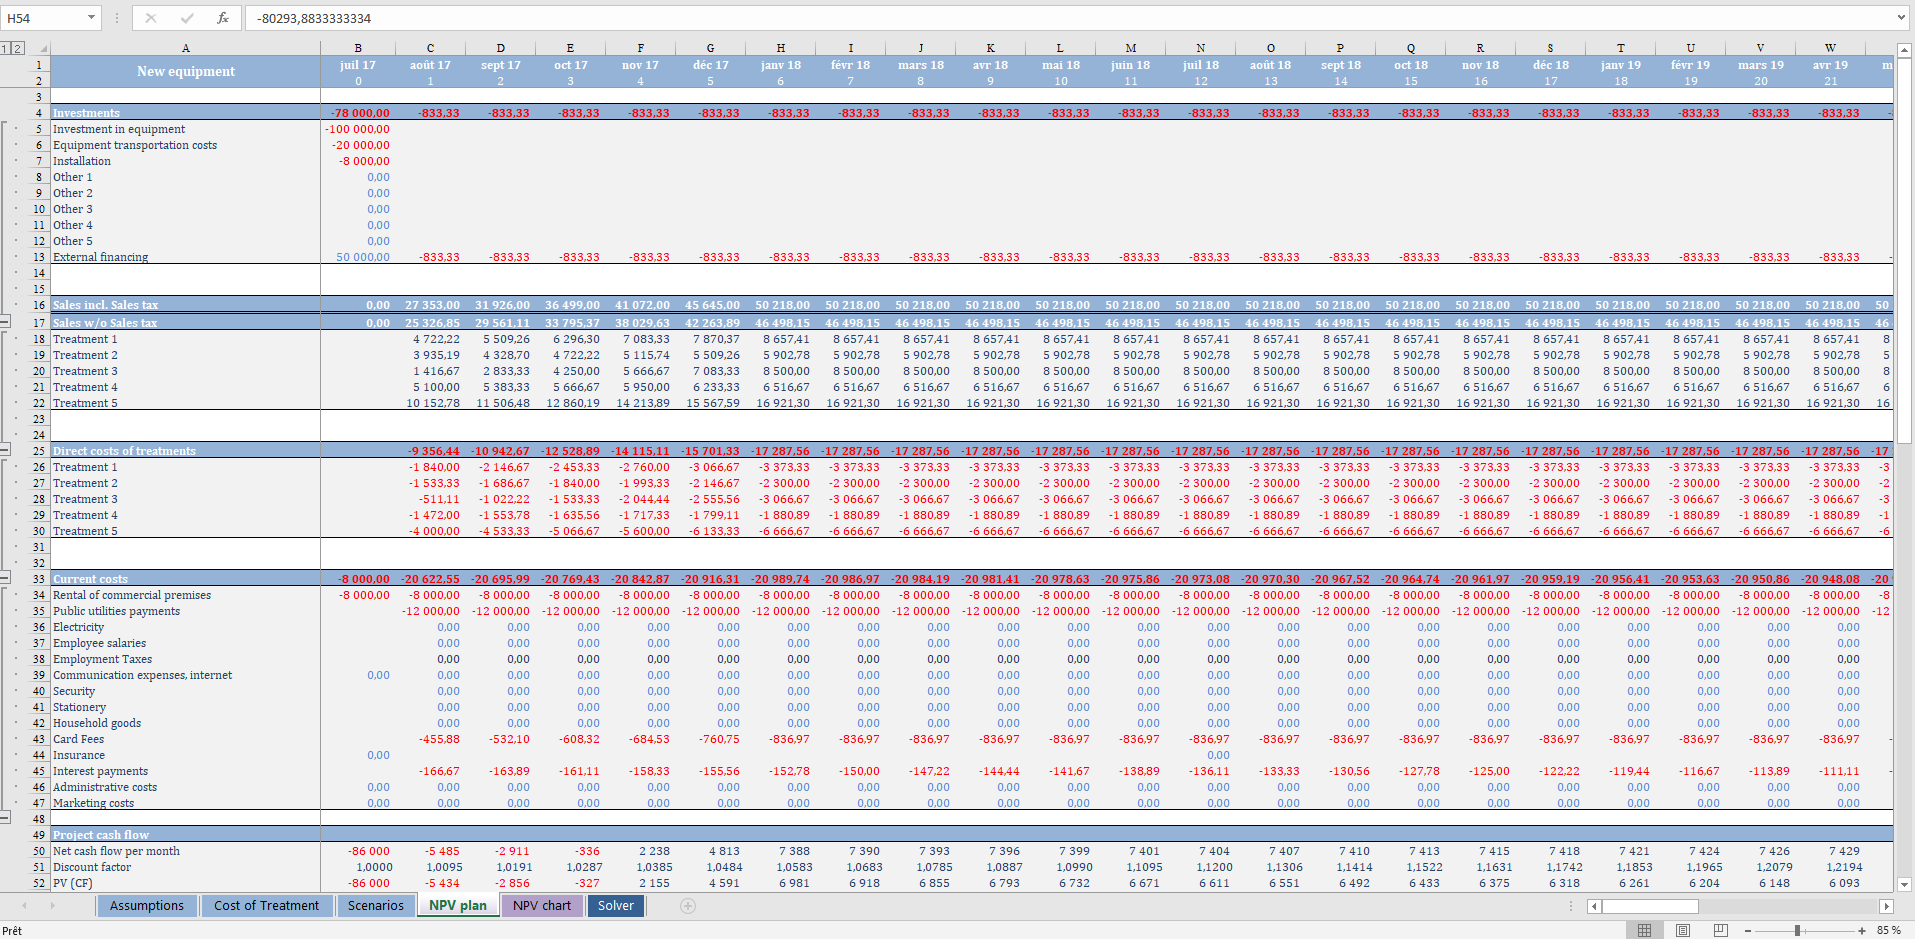Viewport: 1915px width, 939px height.
Task: Collapse outline group at row 33
Action: (5, 578)
